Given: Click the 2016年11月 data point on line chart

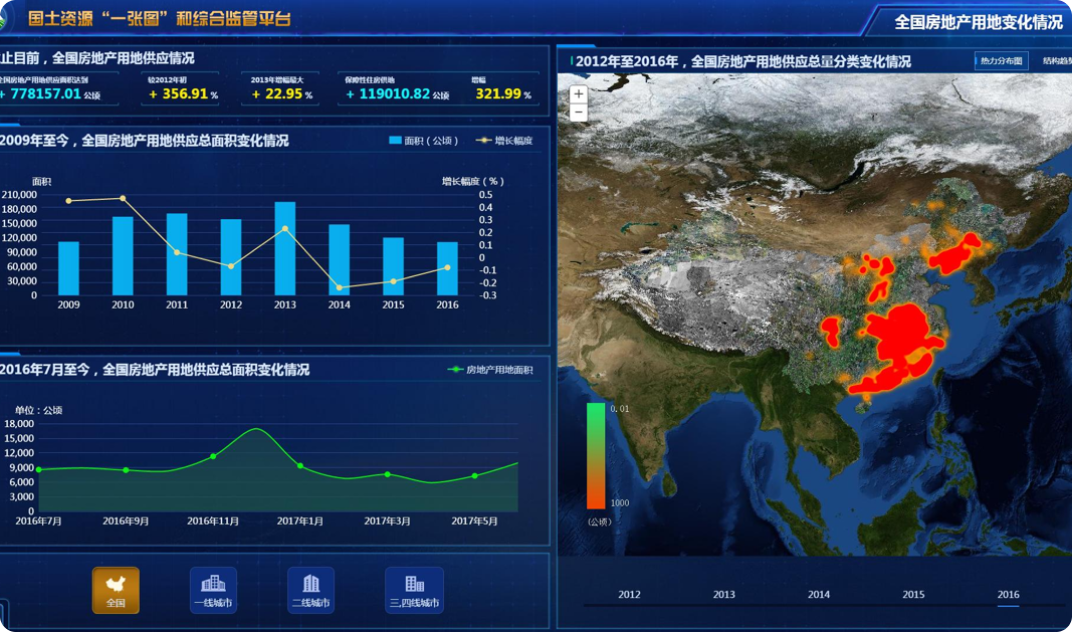Looking at the screenshot, I should coord(213,457).
